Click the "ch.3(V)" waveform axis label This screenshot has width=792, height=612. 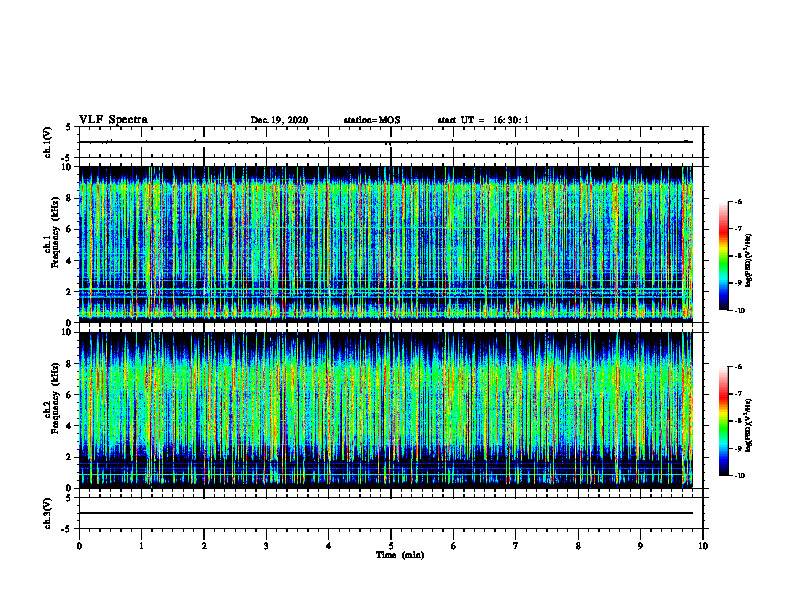point(47,513)
